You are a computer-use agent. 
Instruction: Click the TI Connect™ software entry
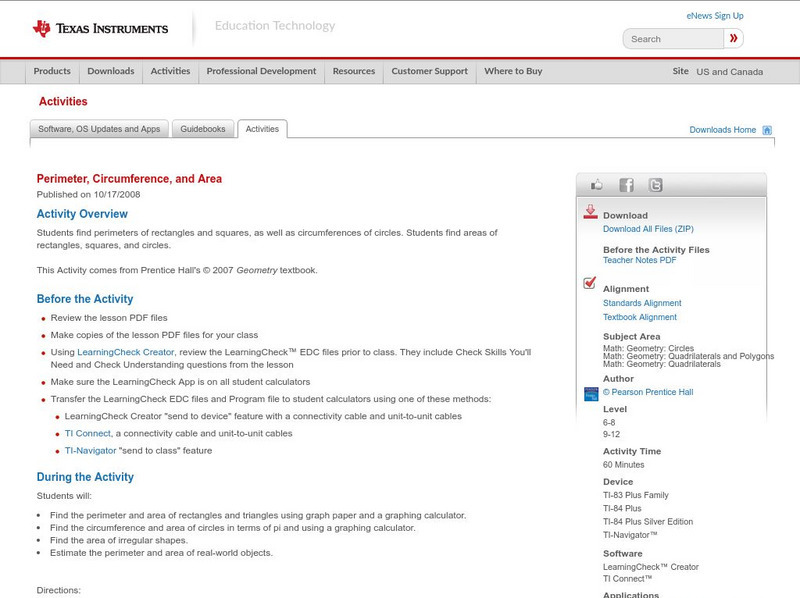(628, 579)
